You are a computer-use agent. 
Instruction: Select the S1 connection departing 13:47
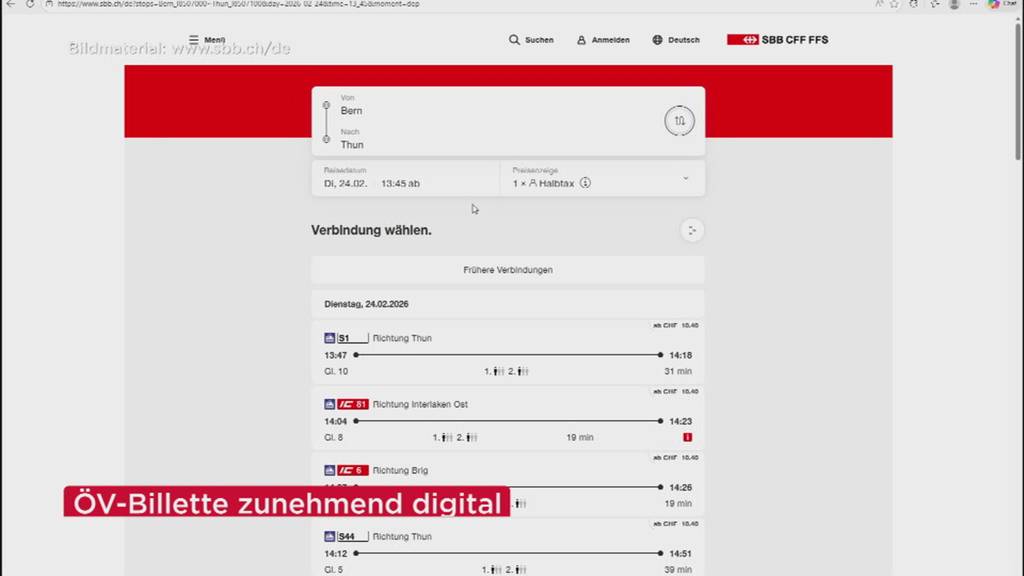[507, 355]
